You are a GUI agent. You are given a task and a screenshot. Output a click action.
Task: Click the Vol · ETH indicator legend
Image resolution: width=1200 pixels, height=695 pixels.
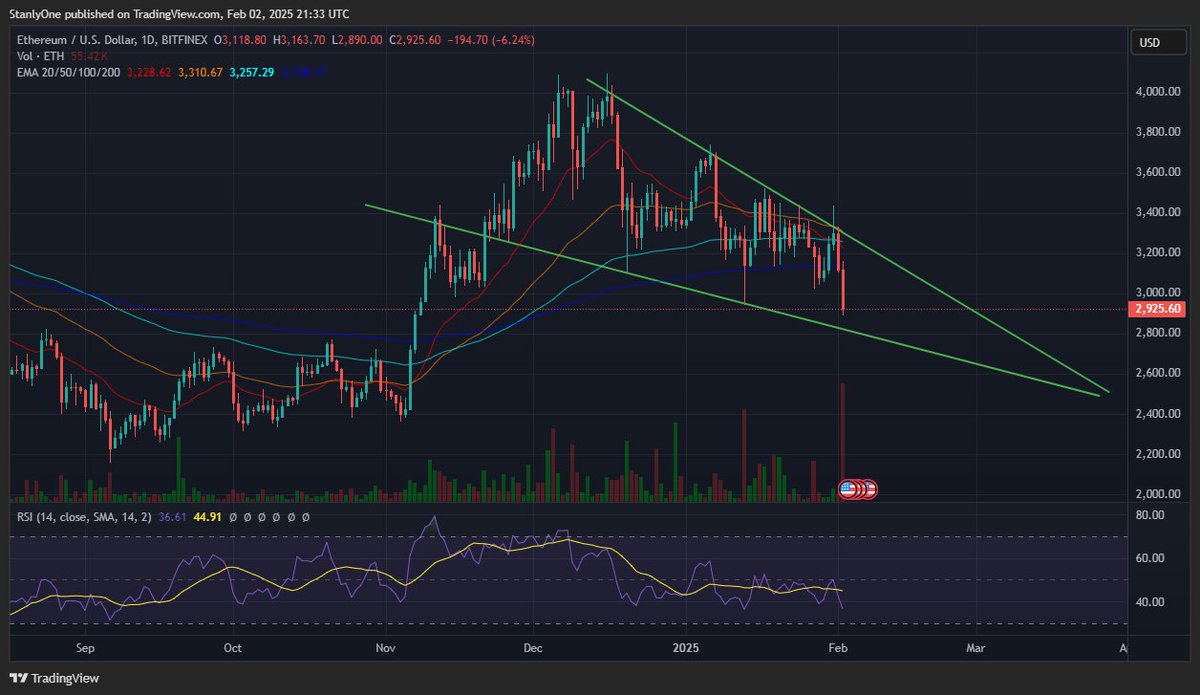click(40, 57)
